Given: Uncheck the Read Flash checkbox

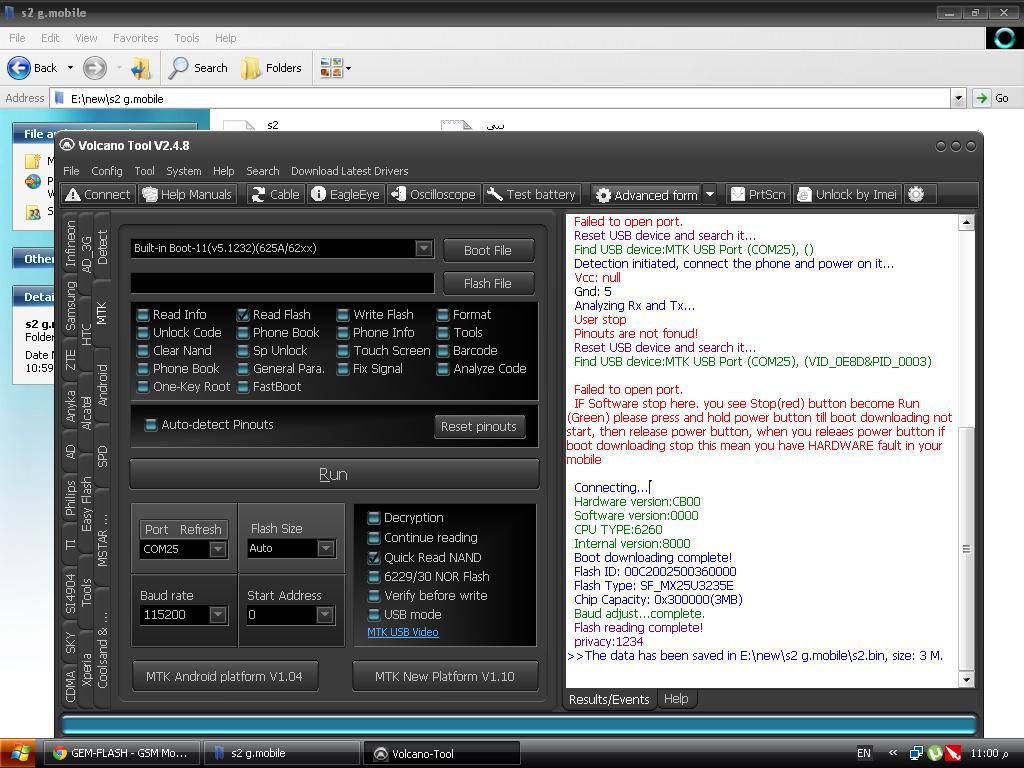Looking at the screenshot, I should 243,315.
